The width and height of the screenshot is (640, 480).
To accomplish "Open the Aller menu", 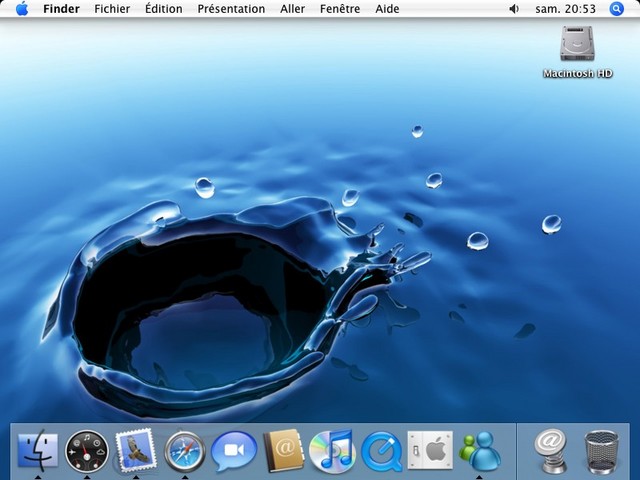I will click(x=292, y=9).
